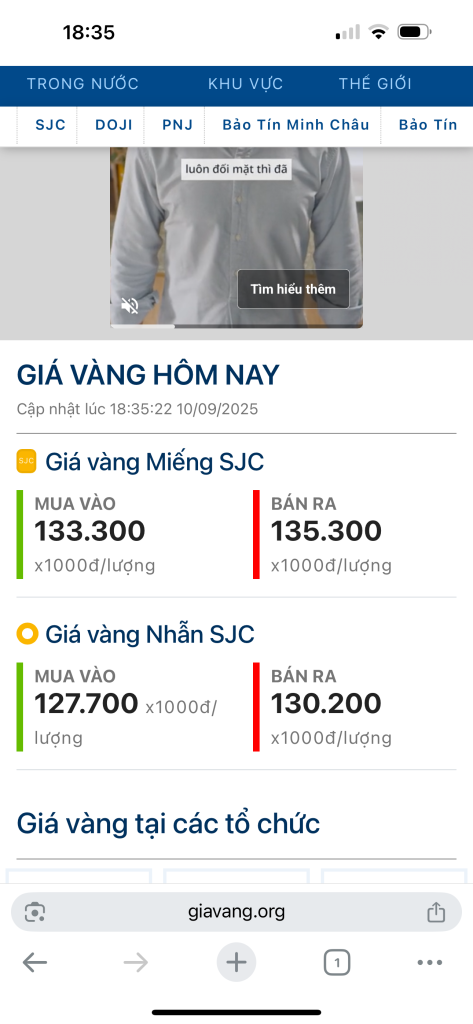Tap the yellow SJC logo icon
Viewport: 473px width, 1024px height.
click(26, 461)
